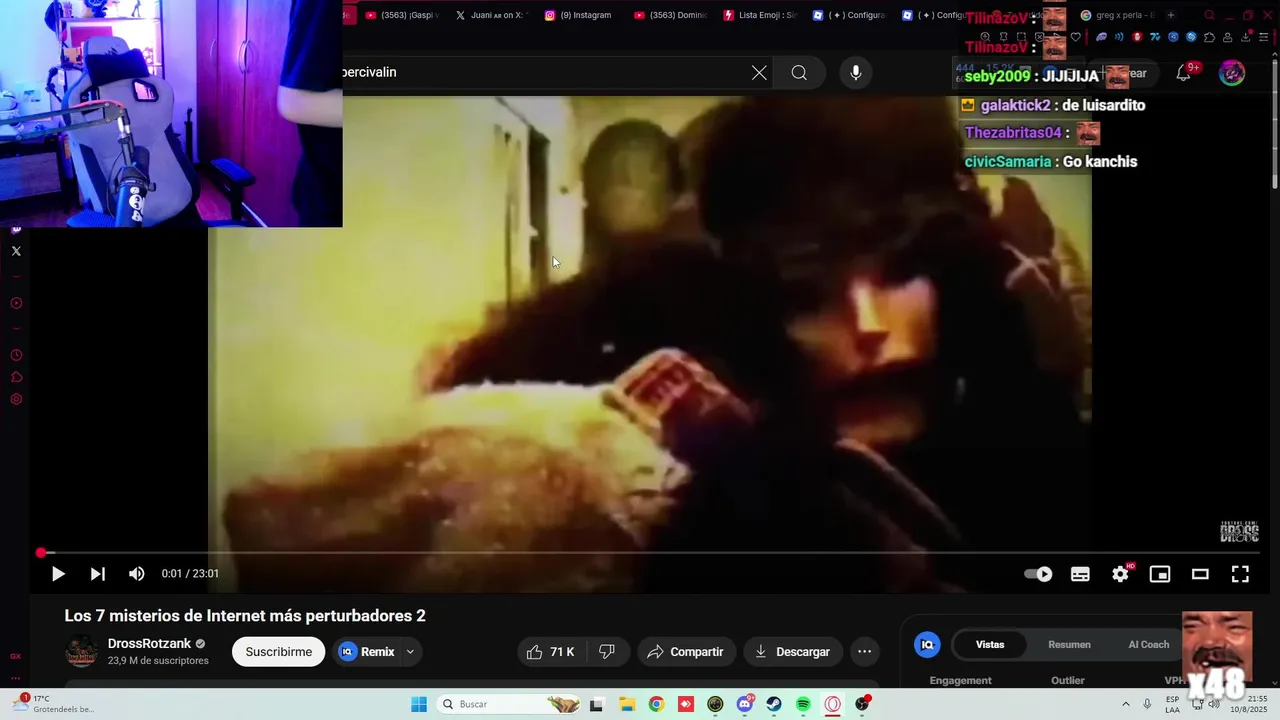This screenshot has width=1280, height=720.
Task: Click the GX icon in the sidebar
Action: tap(16, 656)
